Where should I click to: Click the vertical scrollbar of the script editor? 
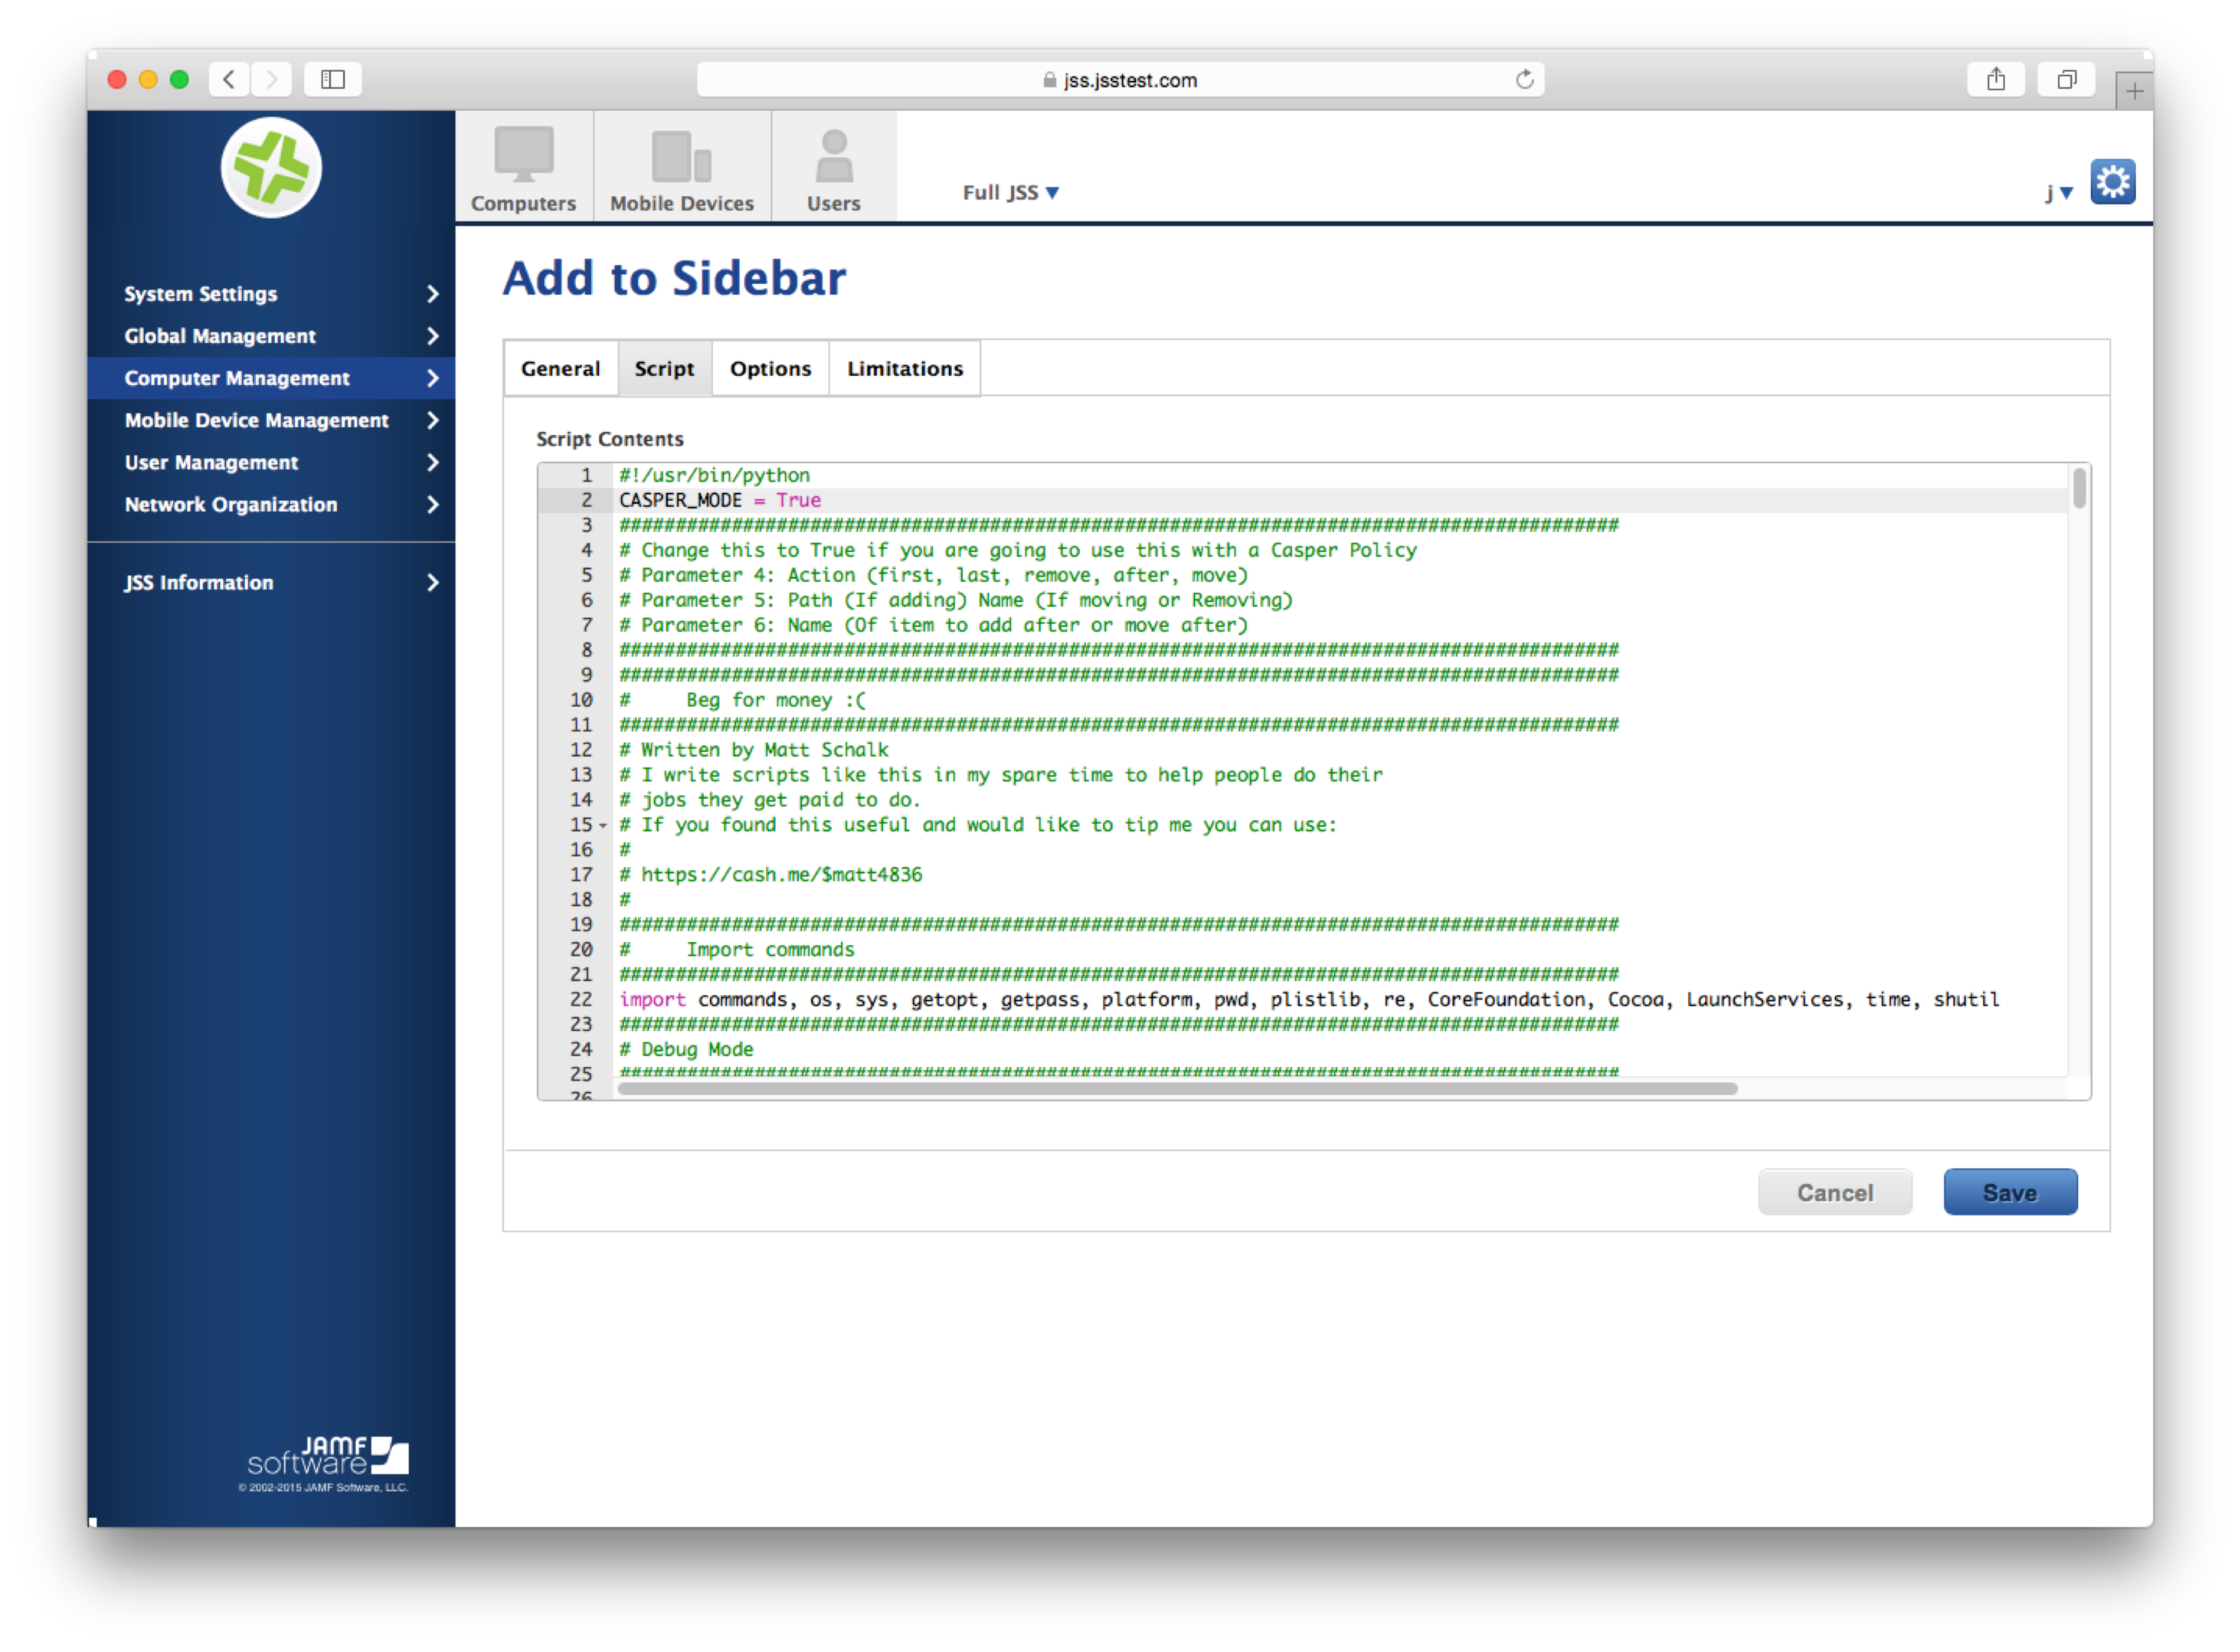[2079, 489]
